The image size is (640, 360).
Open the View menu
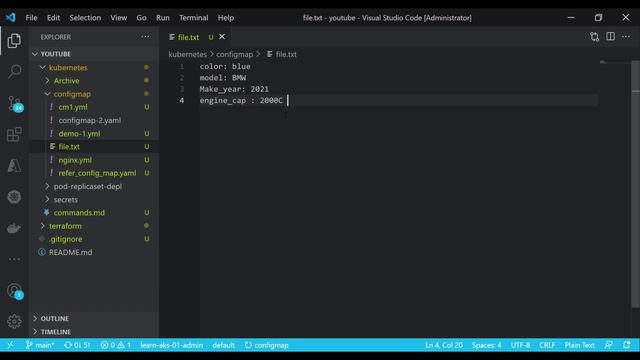pos(118,18)
